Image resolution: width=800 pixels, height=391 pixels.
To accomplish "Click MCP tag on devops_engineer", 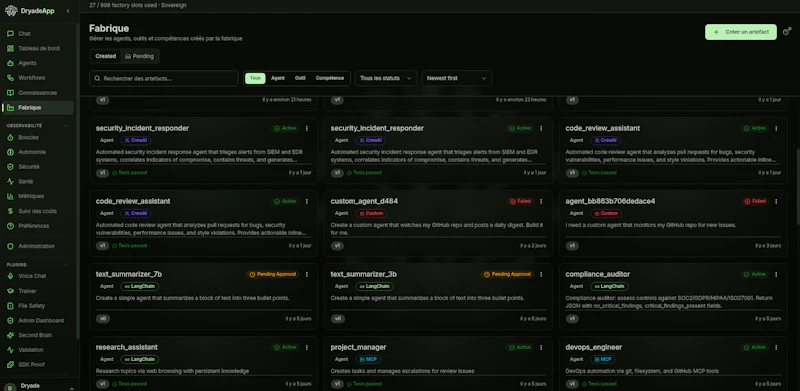I will tap(603, 359).
